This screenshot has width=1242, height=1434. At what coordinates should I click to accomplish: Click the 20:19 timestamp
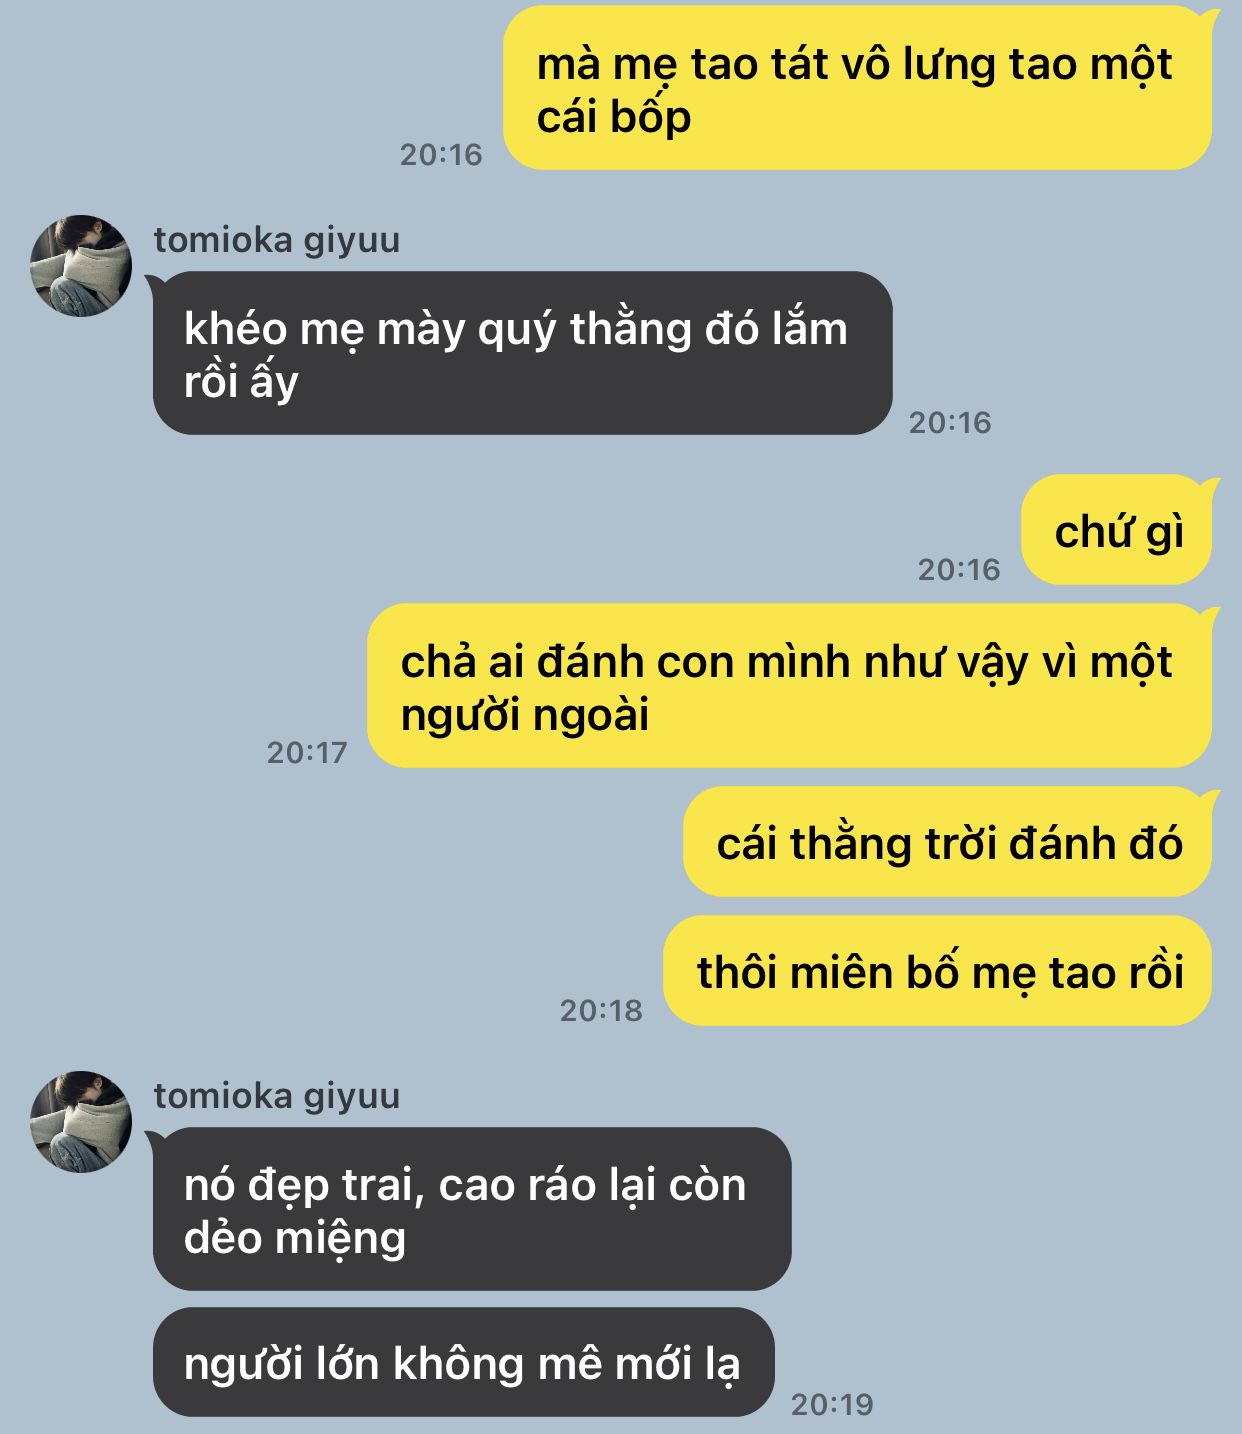click(x=832, y=1405)
